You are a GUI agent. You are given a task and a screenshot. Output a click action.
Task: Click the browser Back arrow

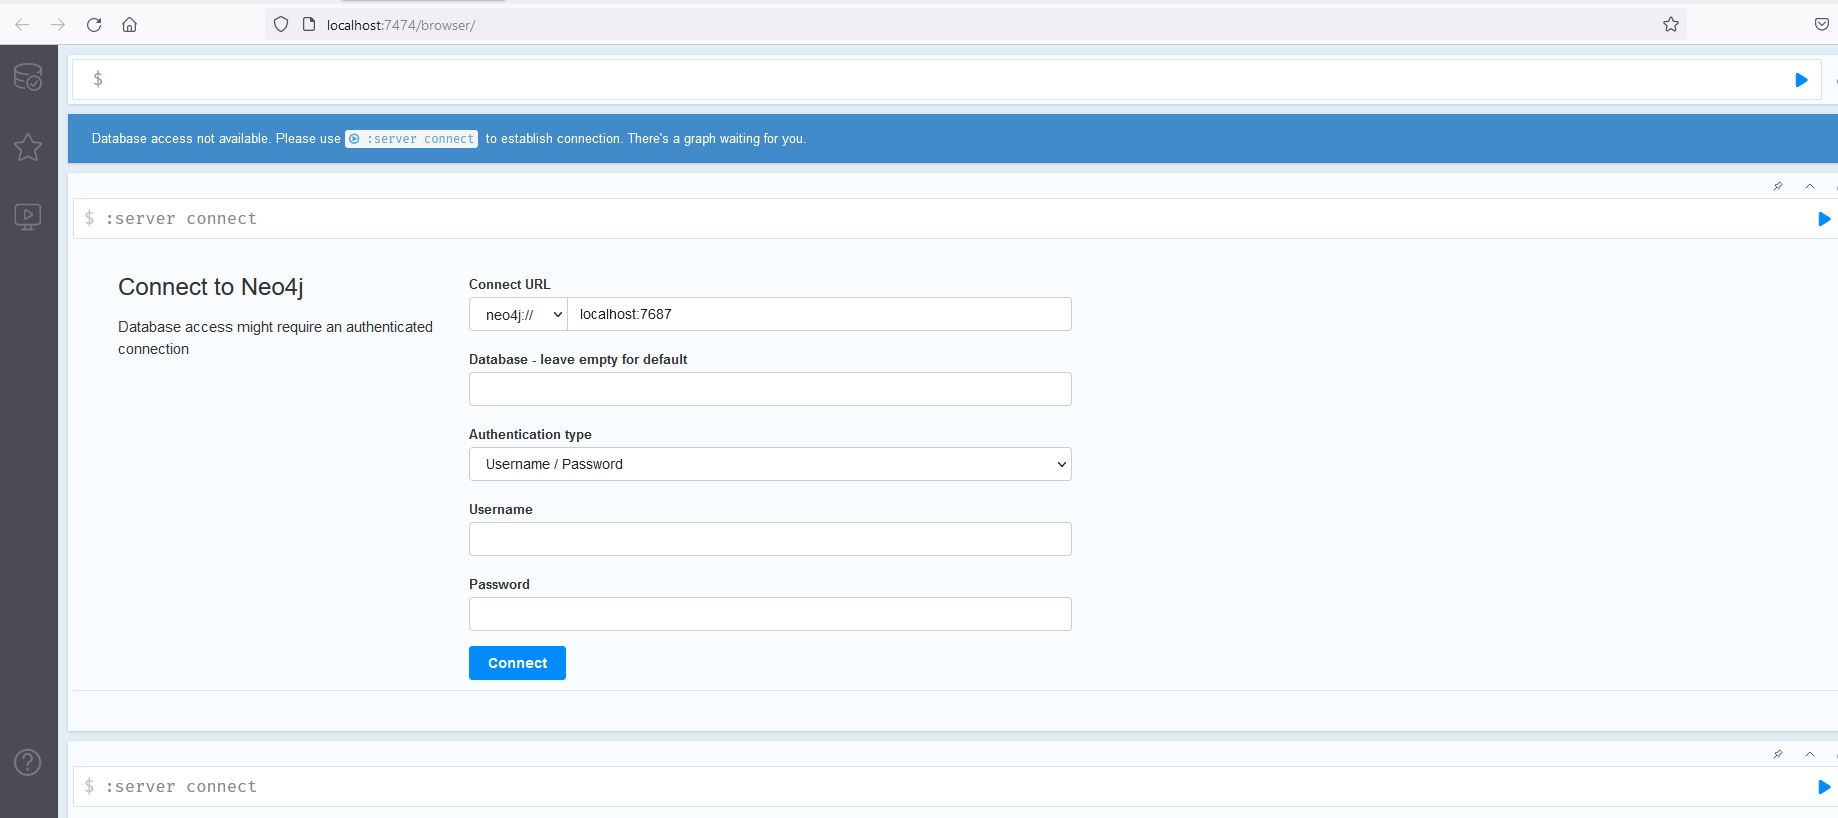pyautogui.click(x=22, y=25)
